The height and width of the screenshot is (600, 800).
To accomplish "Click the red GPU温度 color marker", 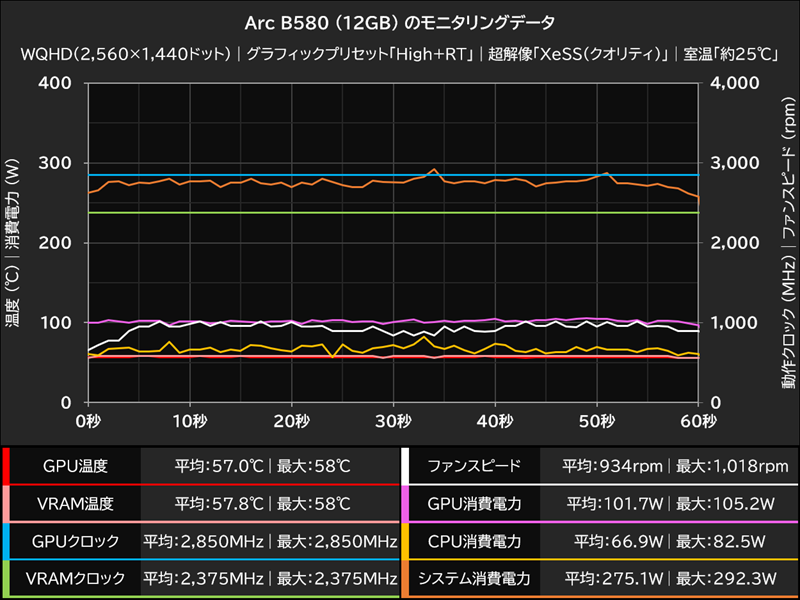I will pos(6,466).
